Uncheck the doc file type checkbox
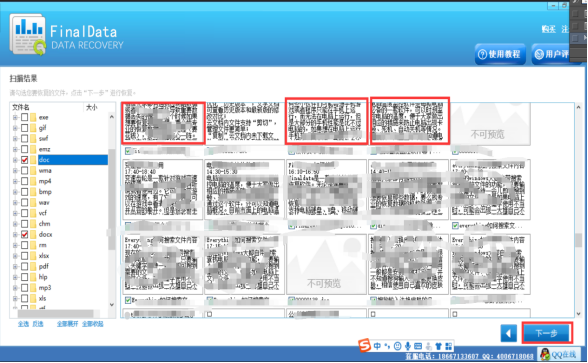The width and height of the screenshot is (588, 363). click(x=24, y=160)
